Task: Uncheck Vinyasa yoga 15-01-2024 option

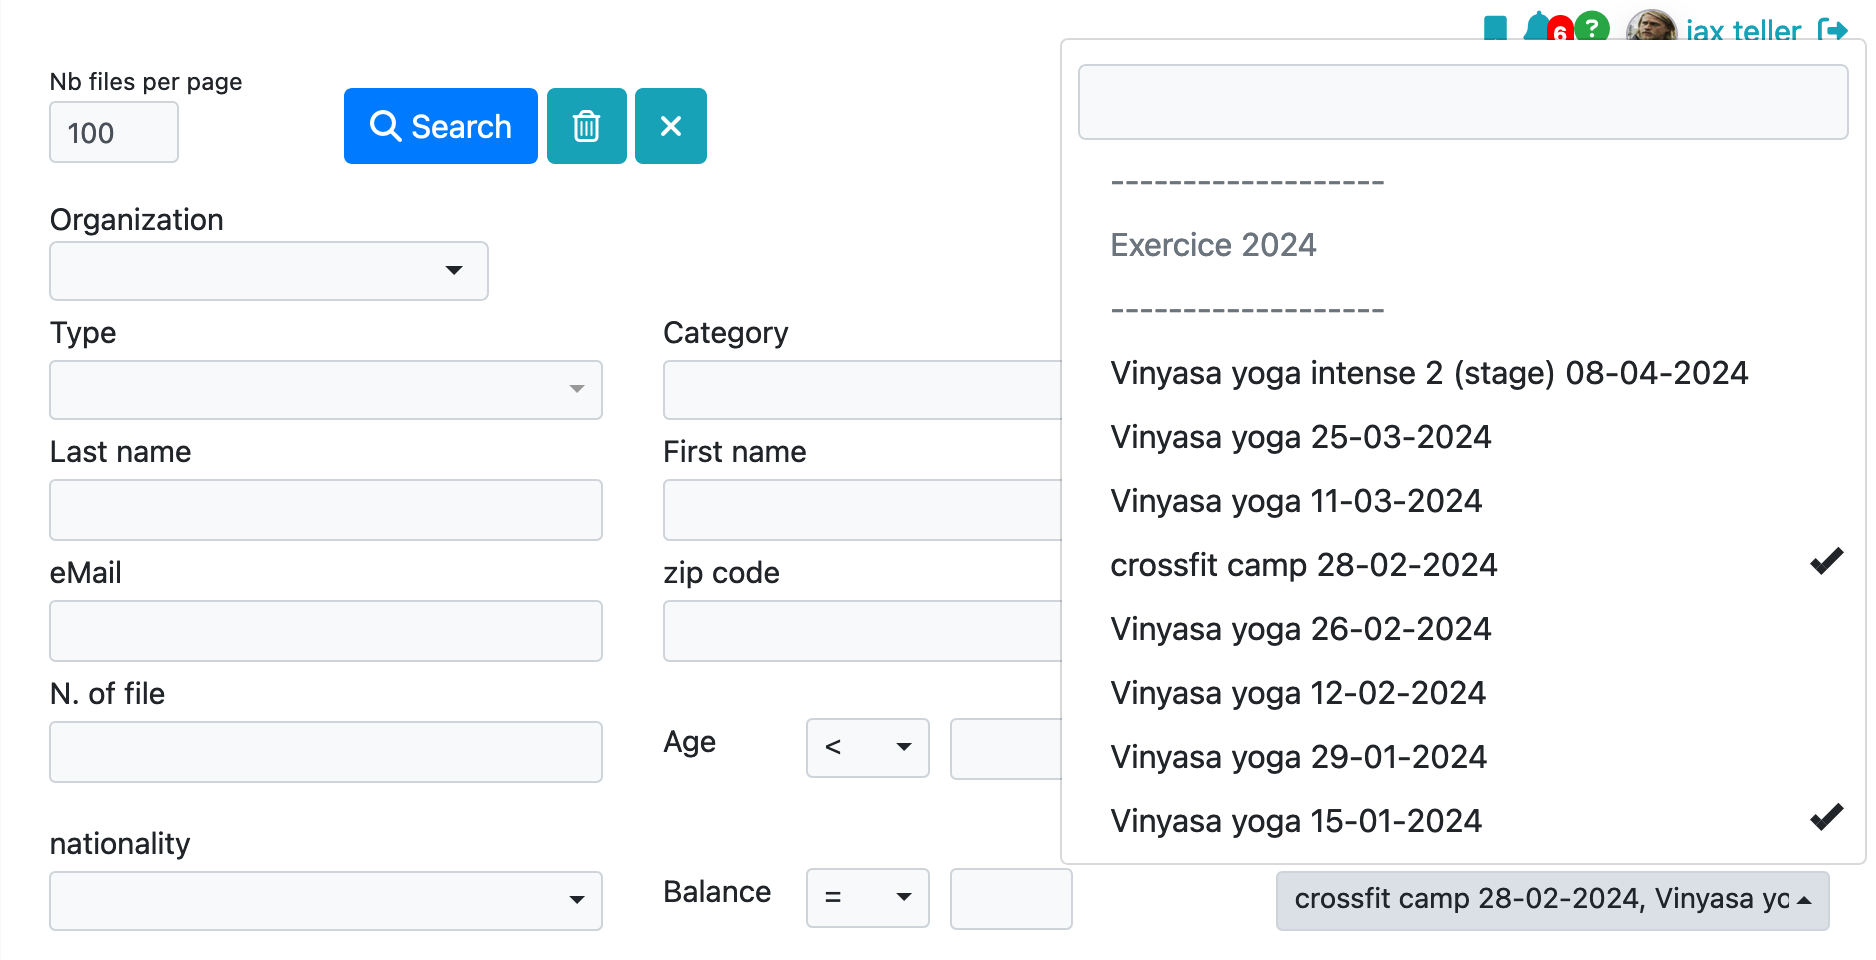Action: coord(1296,821)
